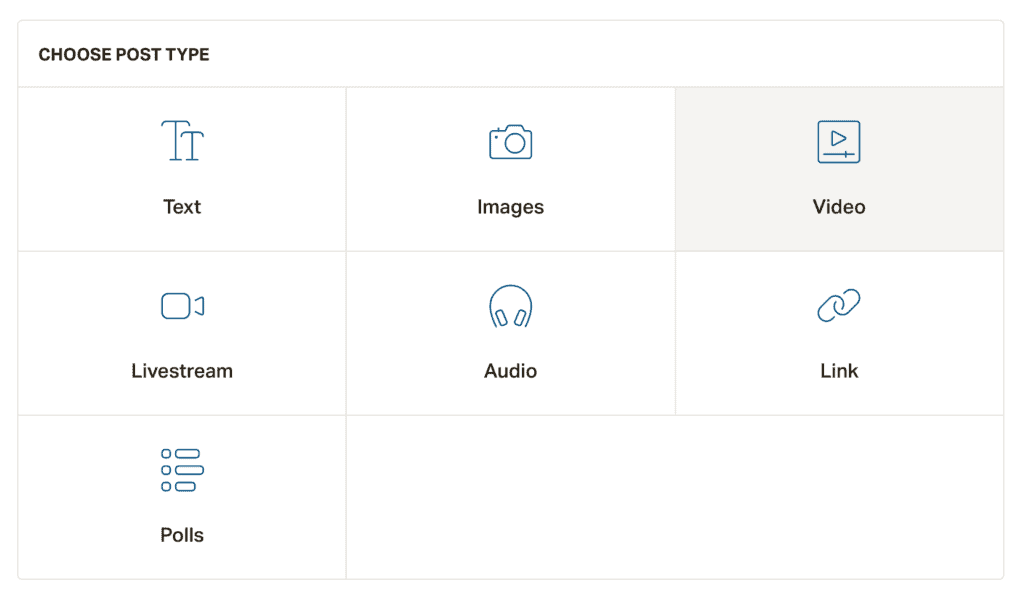Click the chain Link icon
Image resolution: width=1024 pixels, height=596 pixels.
click(838, 305)
